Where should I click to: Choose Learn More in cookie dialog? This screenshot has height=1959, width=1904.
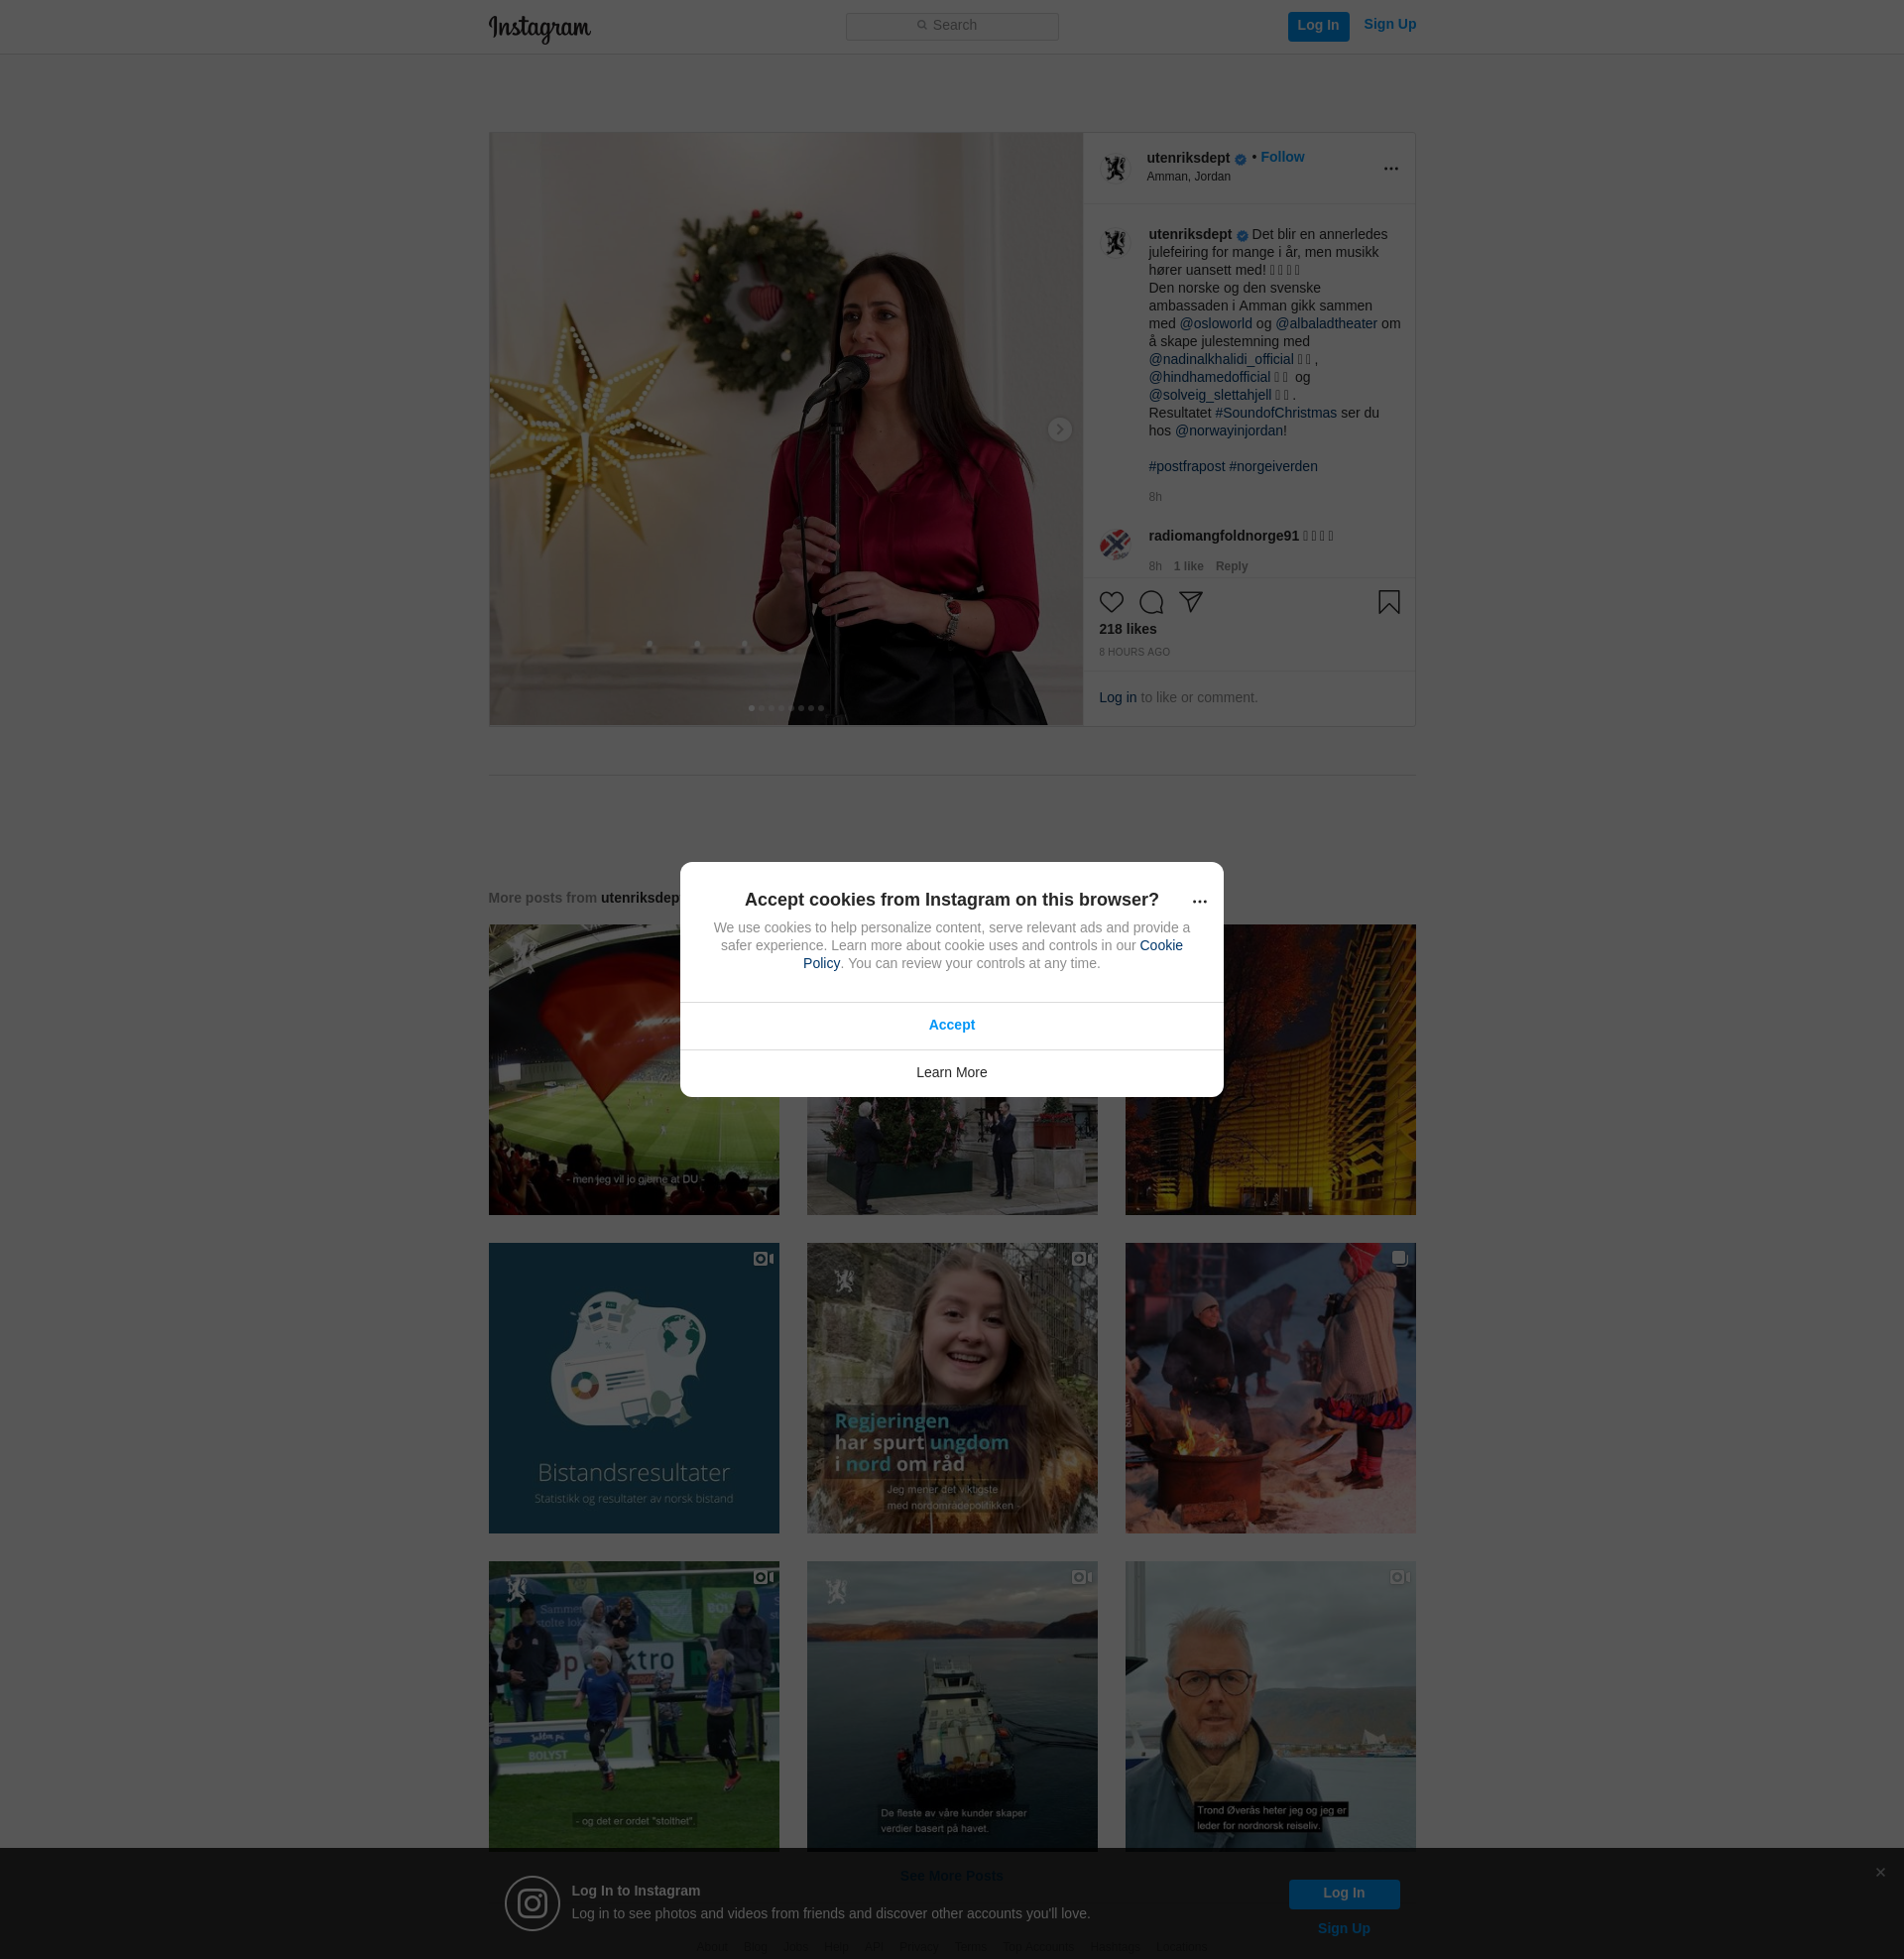[x=951, y=1072]
